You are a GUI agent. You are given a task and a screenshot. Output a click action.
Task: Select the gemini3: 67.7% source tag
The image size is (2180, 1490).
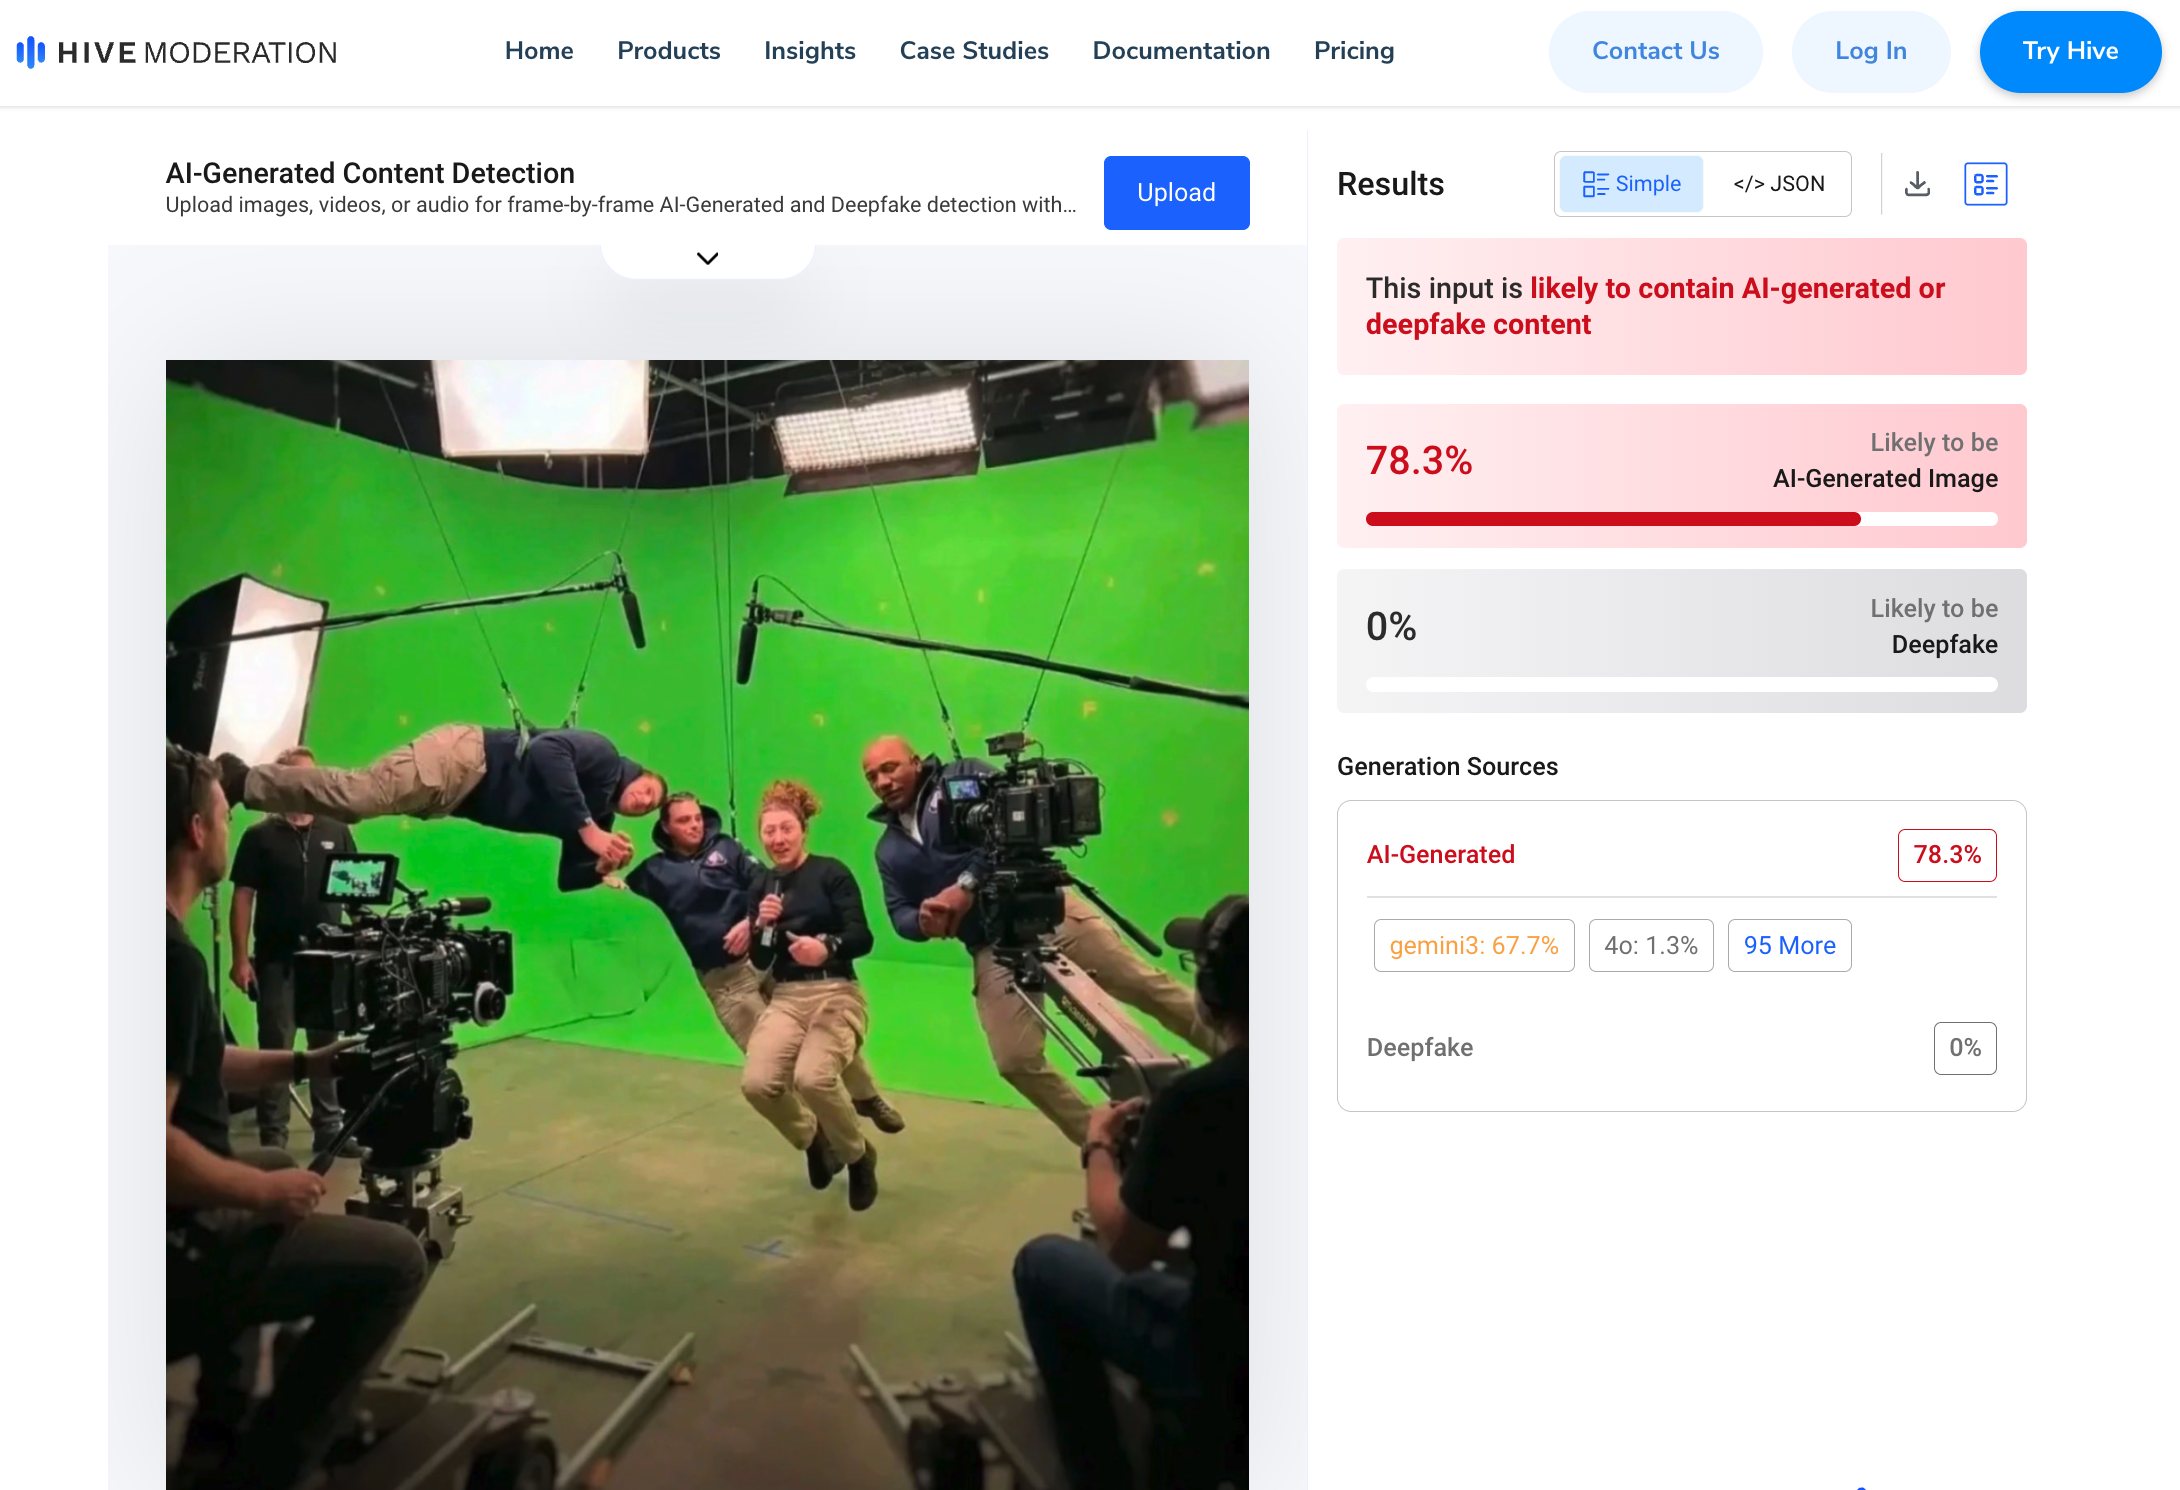coord(1473,945)
